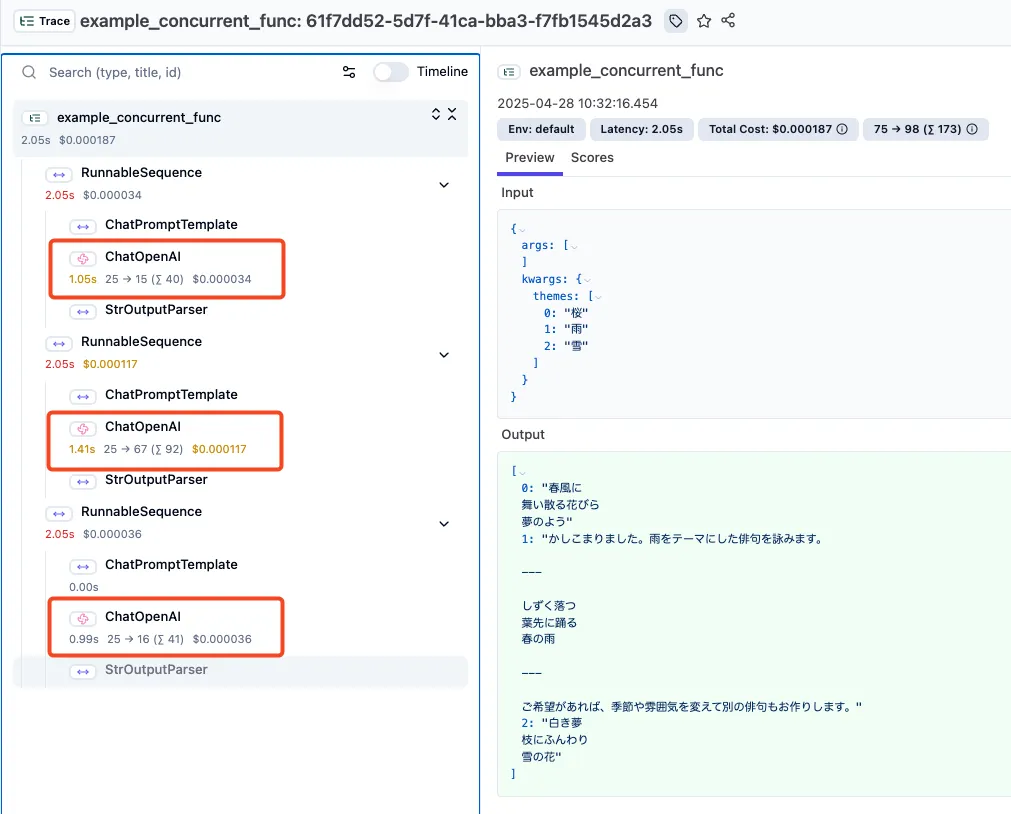Click the themes value "桜"
The width and height of the screenshot is (1011, 814).
(576, 313)
